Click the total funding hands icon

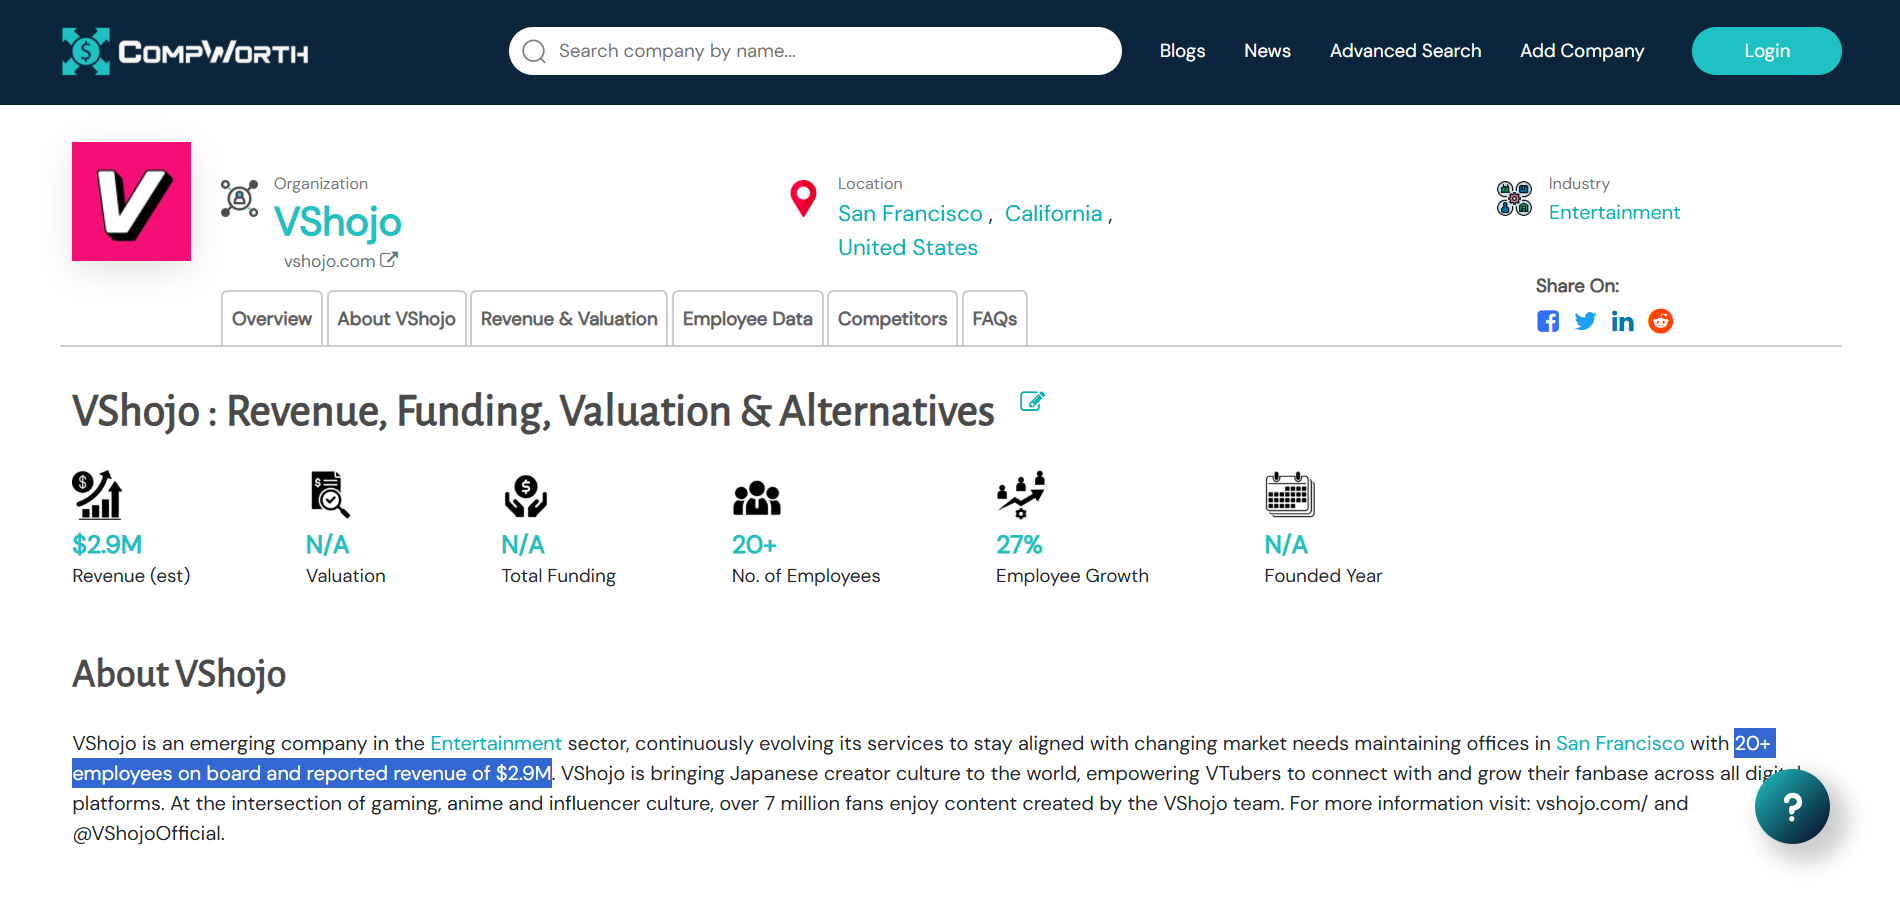click(525, 496)
